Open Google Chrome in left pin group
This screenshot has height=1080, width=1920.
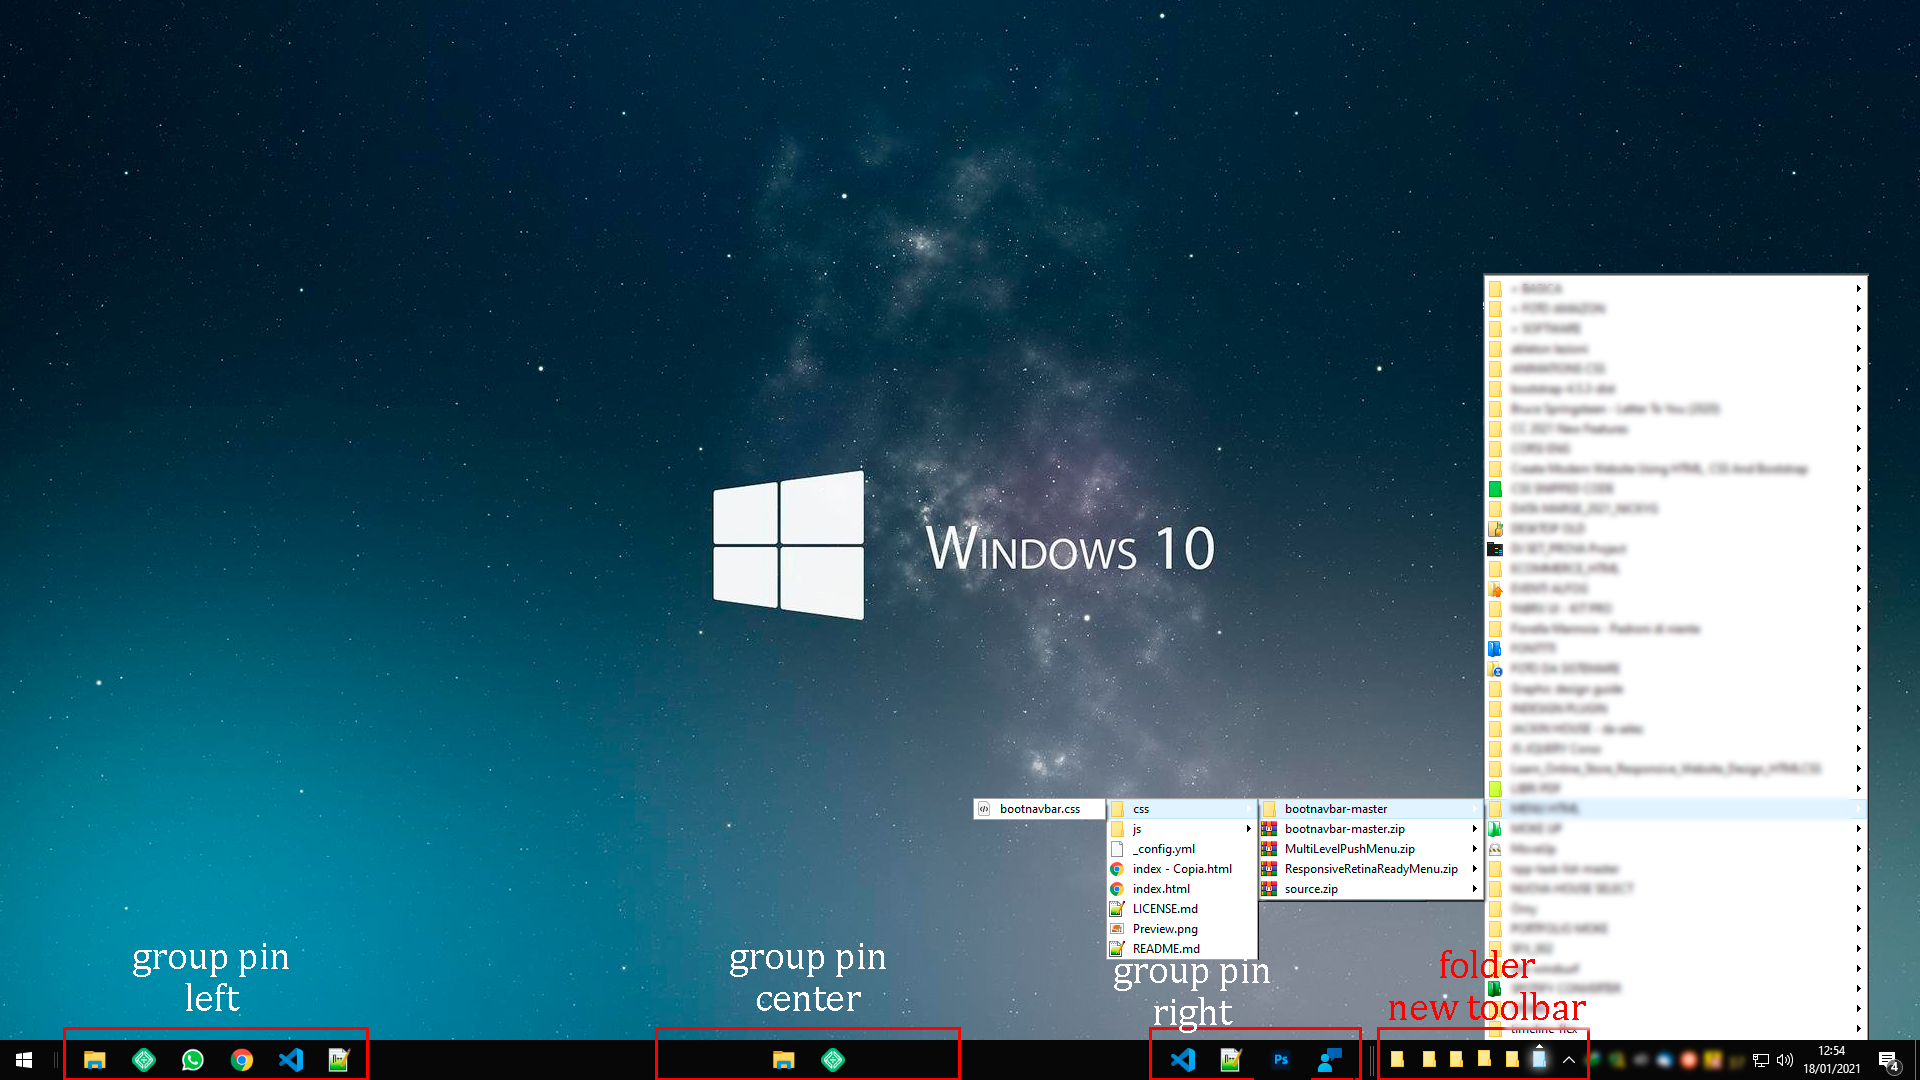[241, 1060]
